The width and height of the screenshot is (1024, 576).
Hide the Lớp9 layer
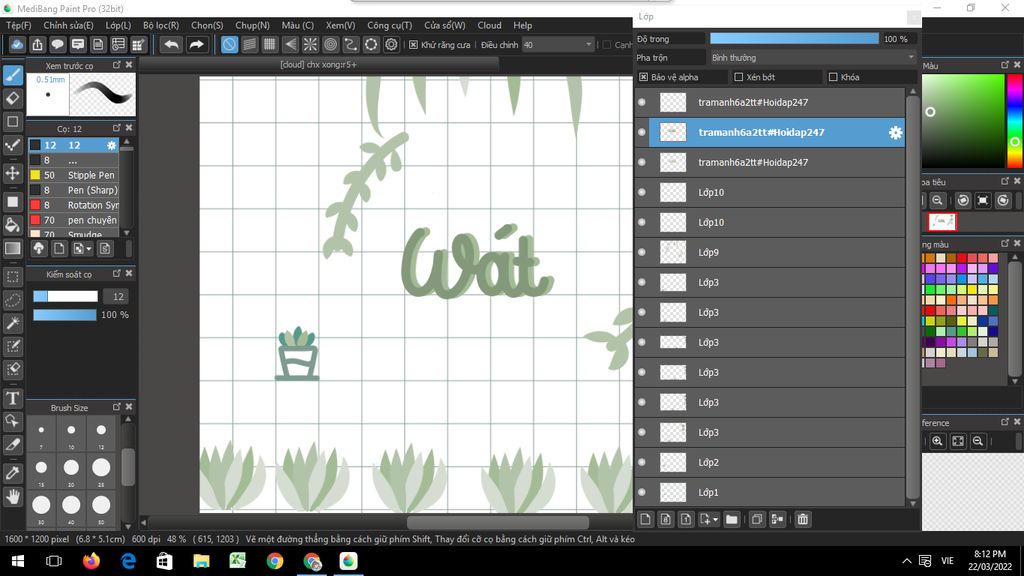(x=642, y=252)
